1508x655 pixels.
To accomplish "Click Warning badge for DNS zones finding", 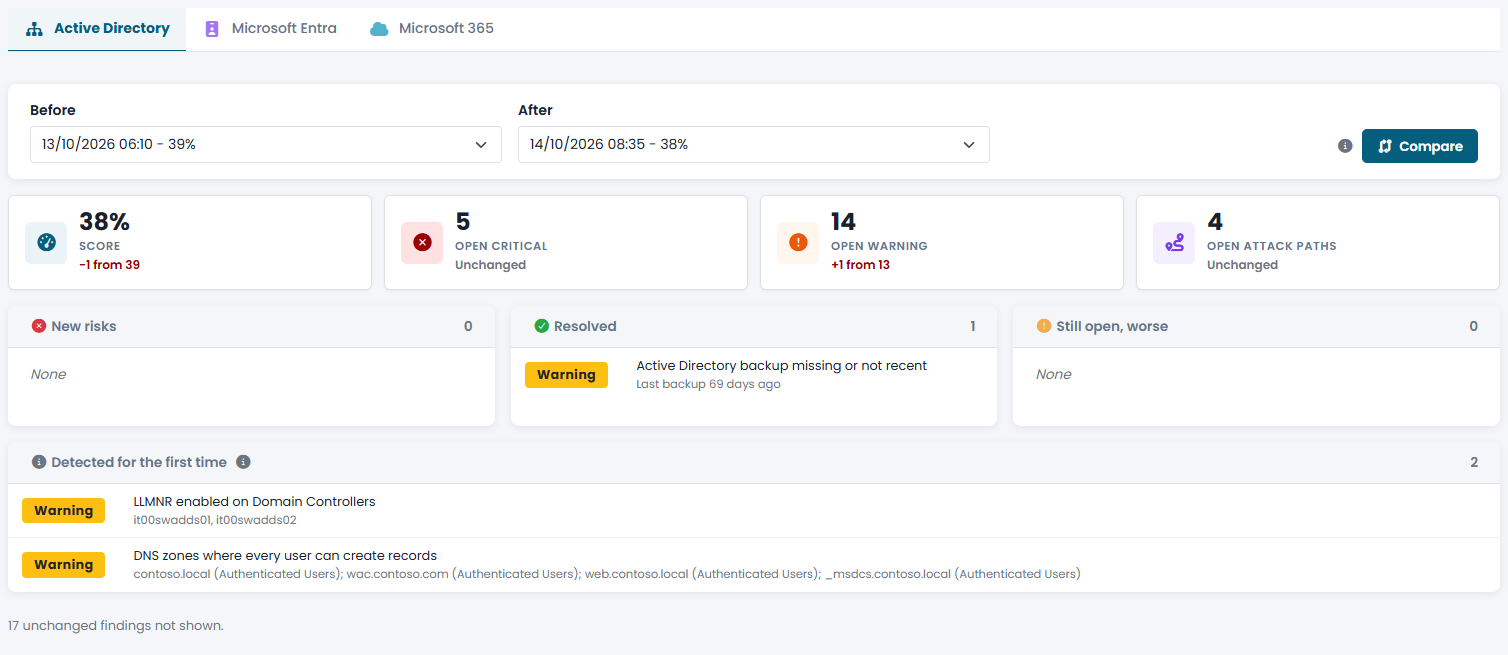I will point(64,565).
